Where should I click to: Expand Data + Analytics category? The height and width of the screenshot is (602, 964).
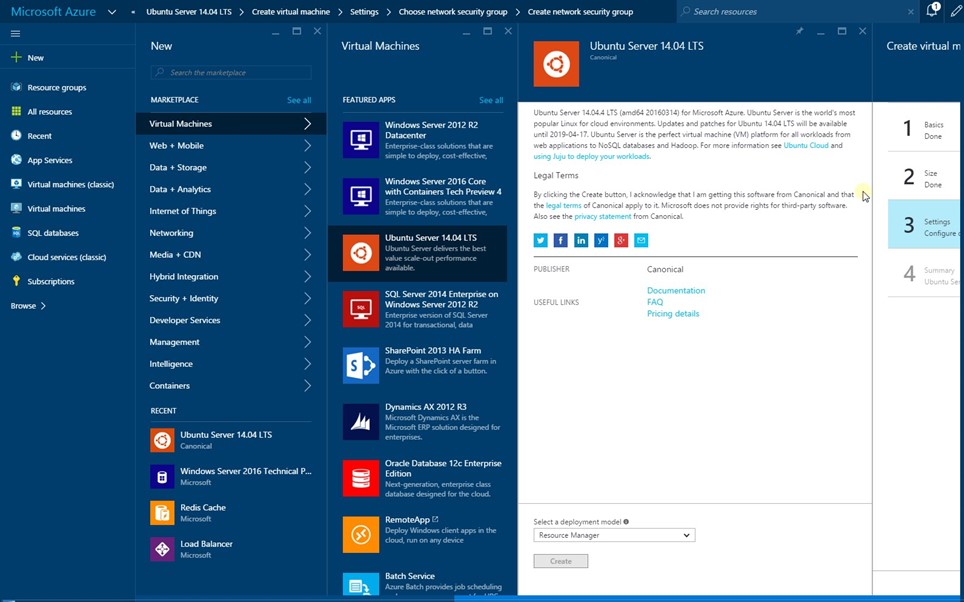pos(307,189)
